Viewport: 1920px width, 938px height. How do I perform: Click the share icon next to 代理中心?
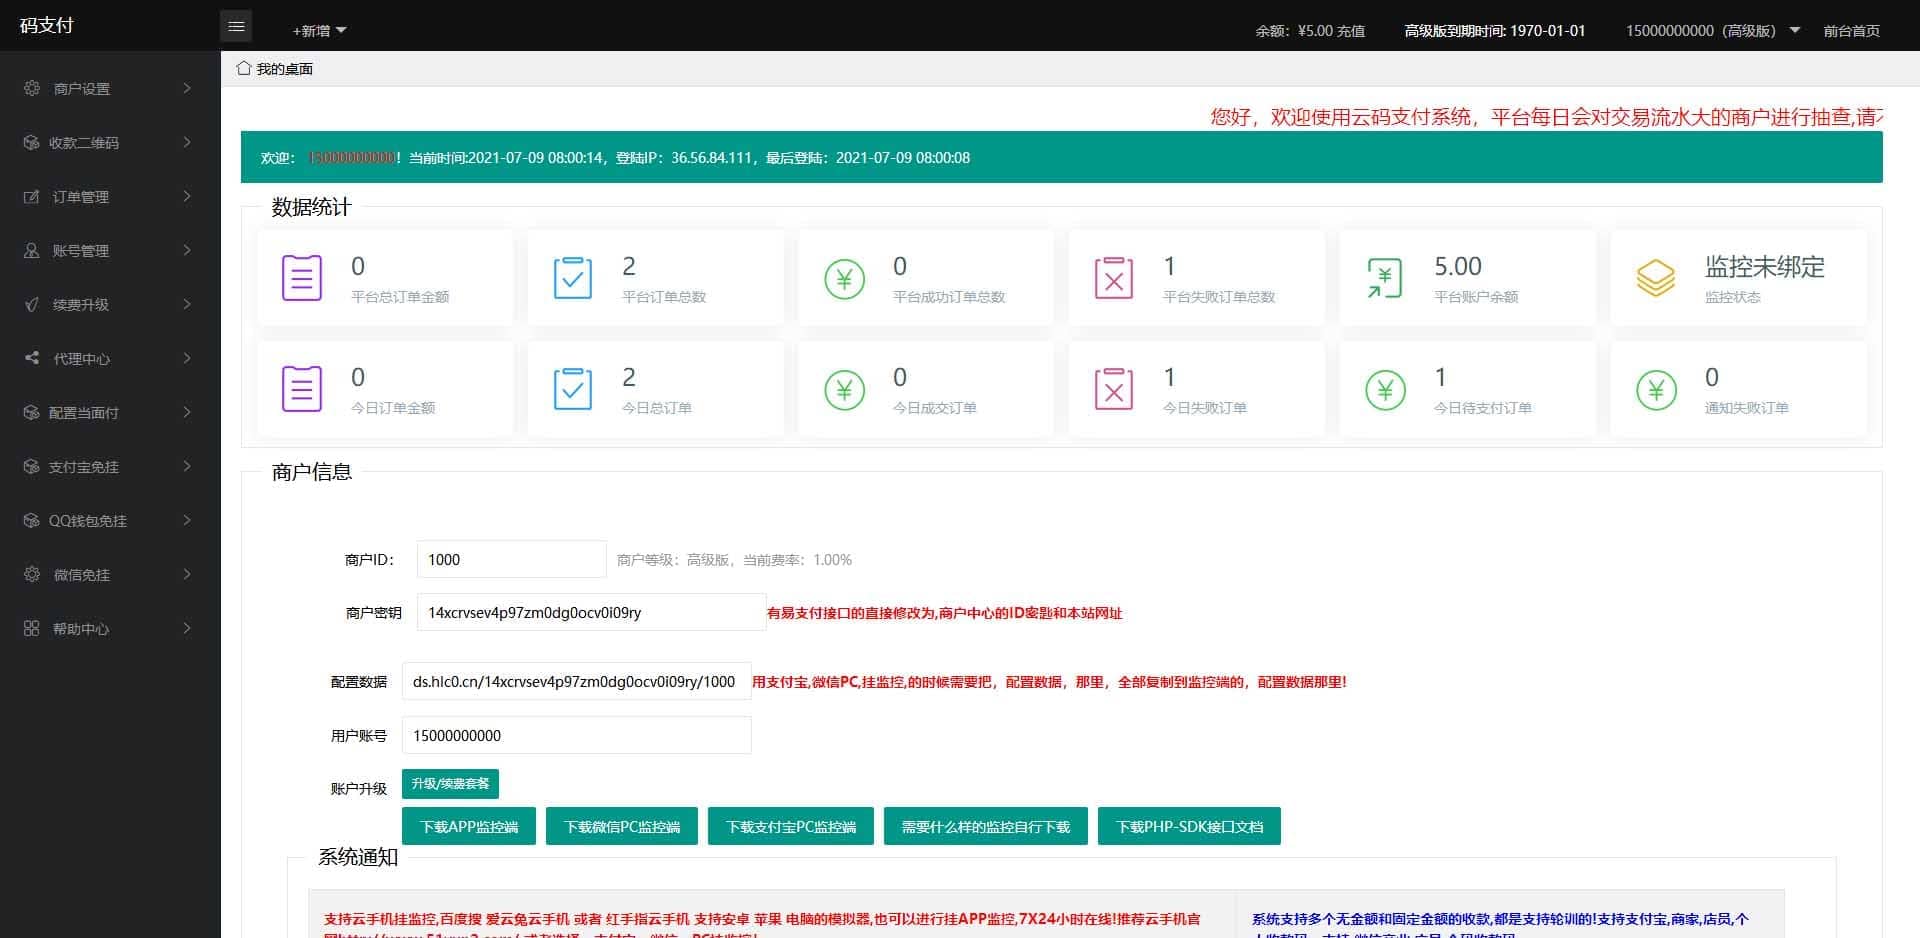point(32,358)
